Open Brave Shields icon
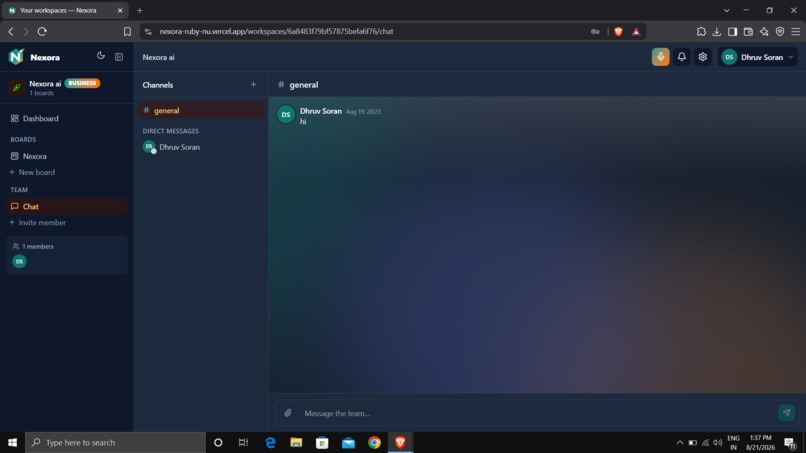The width and height of the screenshot is (806, 453). pyautogui.click(x=618, y=31)
